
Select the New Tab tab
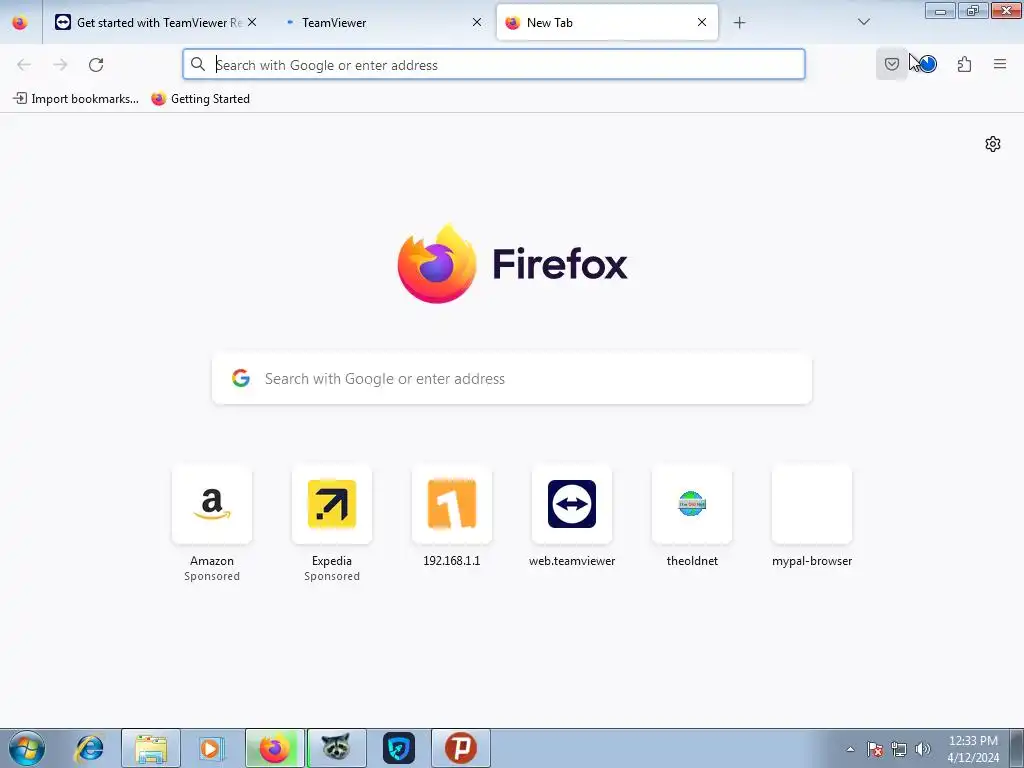coord(607,22)
